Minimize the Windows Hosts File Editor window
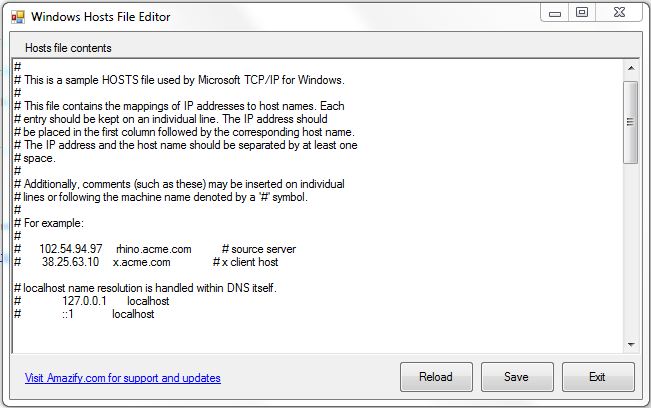 click(556, 12)
